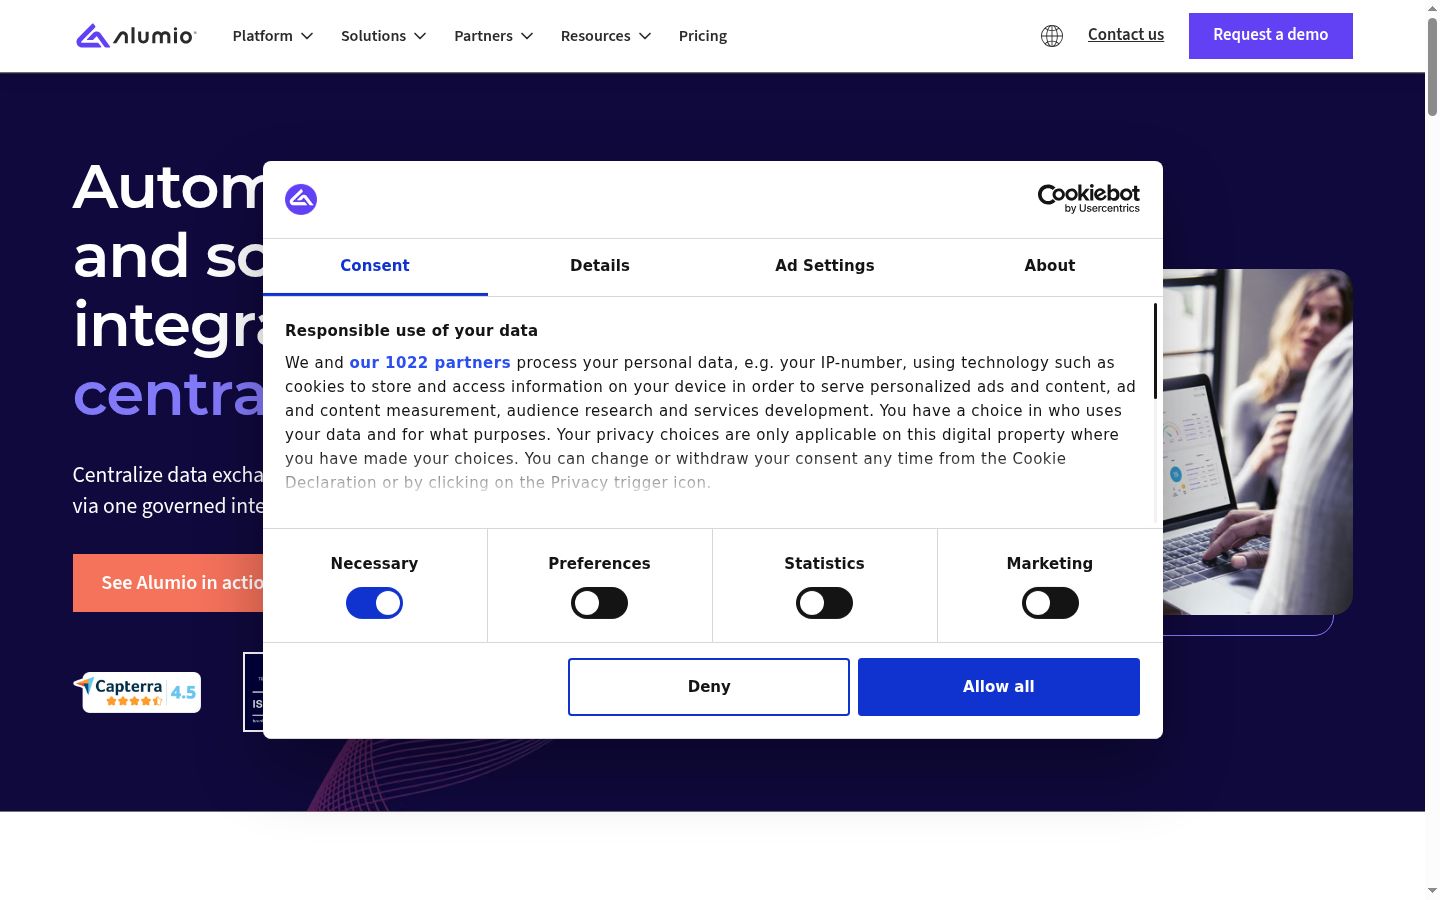Open the 'our 1022 partners' link
The width and height of the screenshot is (1440, 900).
tap(430, 363)
